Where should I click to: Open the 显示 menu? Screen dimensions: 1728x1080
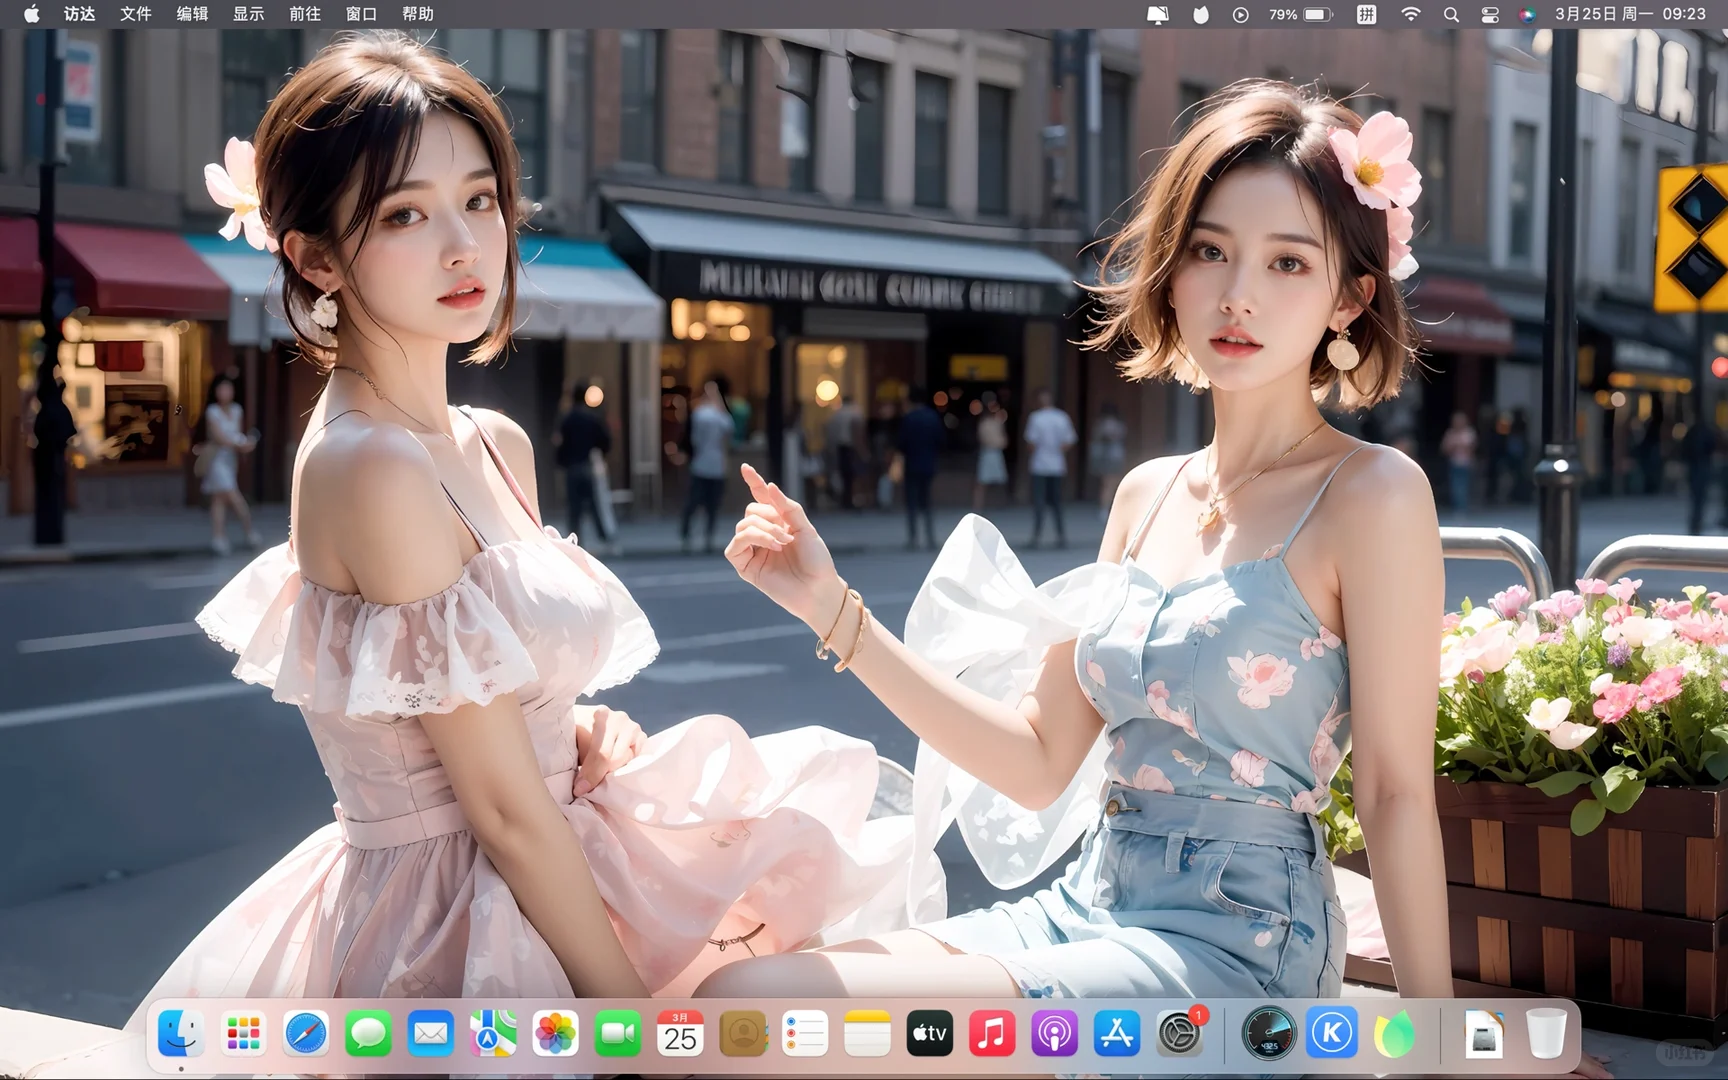point(249,14)
